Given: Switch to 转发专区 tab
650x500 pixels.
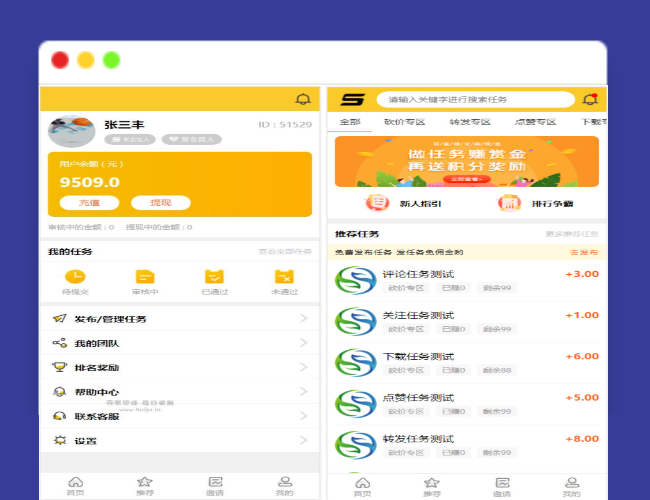Looking at the screenshot, I should click(x=470, y=122).
